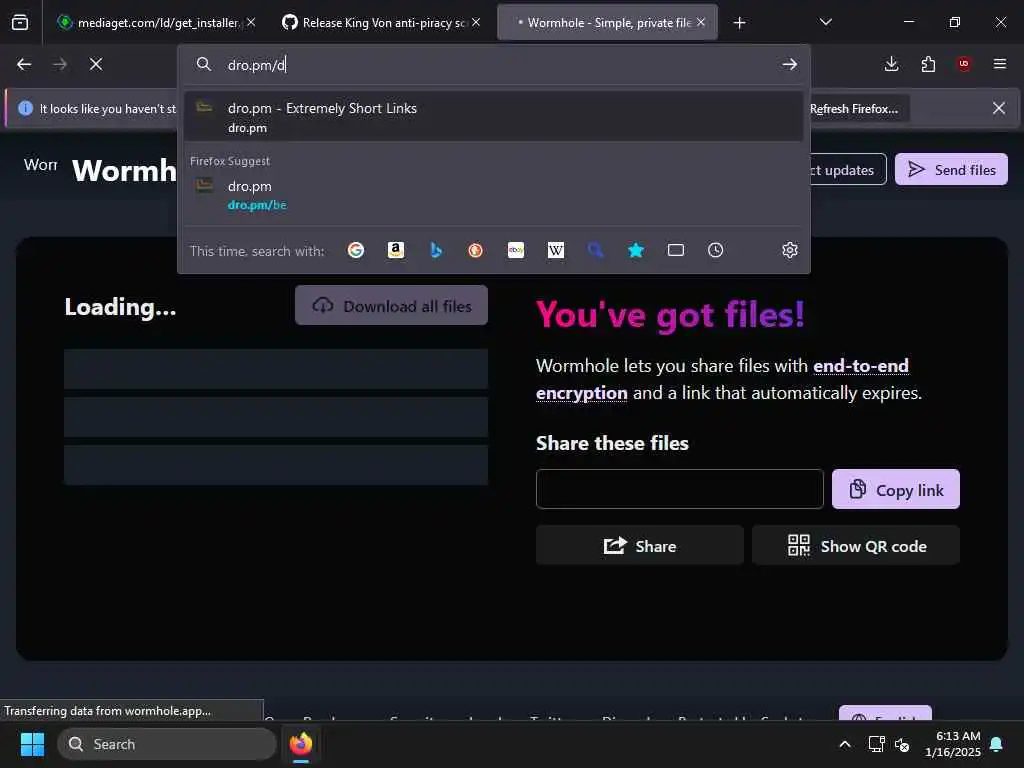Click the share link input field
This screenshot has width=1024, height=768.
click(x=679, y=489)
